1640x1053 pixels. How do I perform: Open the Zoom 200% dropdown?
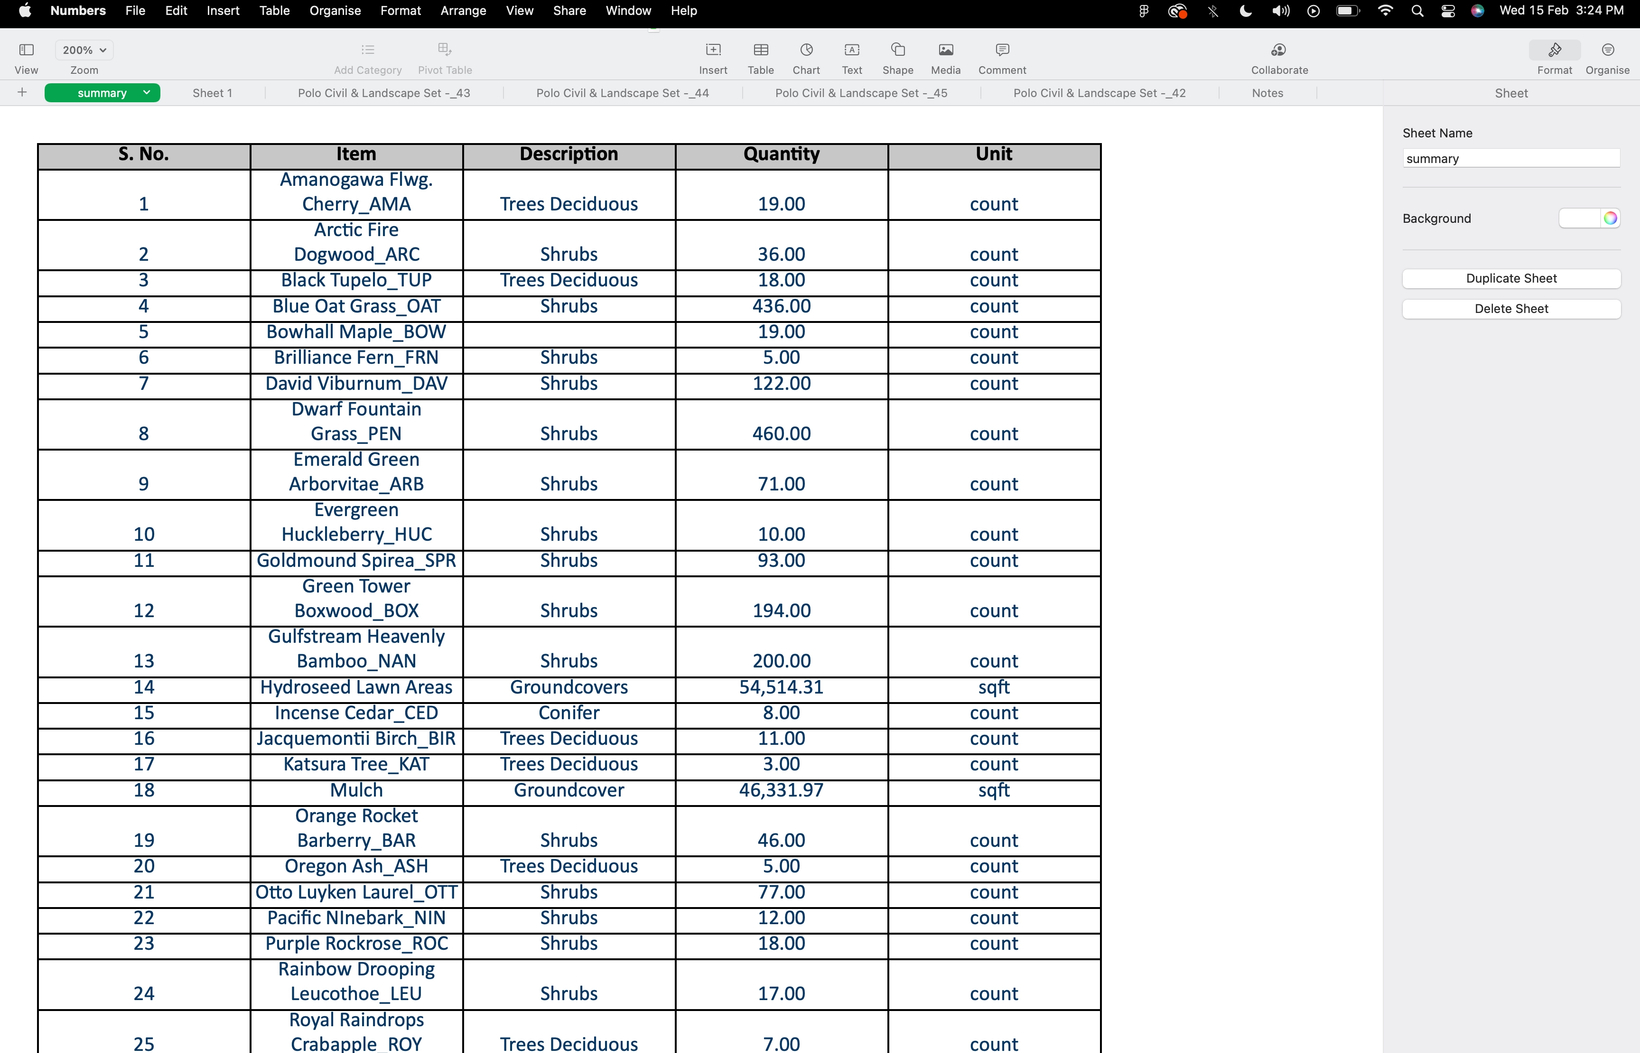tap(84, 50)
